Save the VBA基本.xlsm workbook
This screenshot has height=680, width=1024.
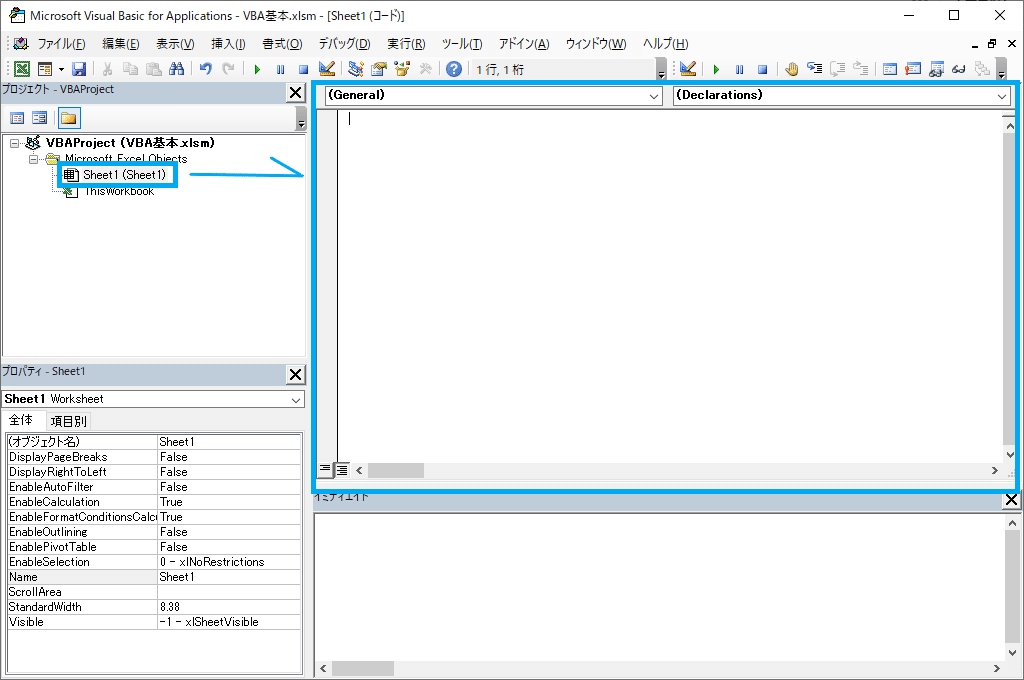tap(79, 69)
